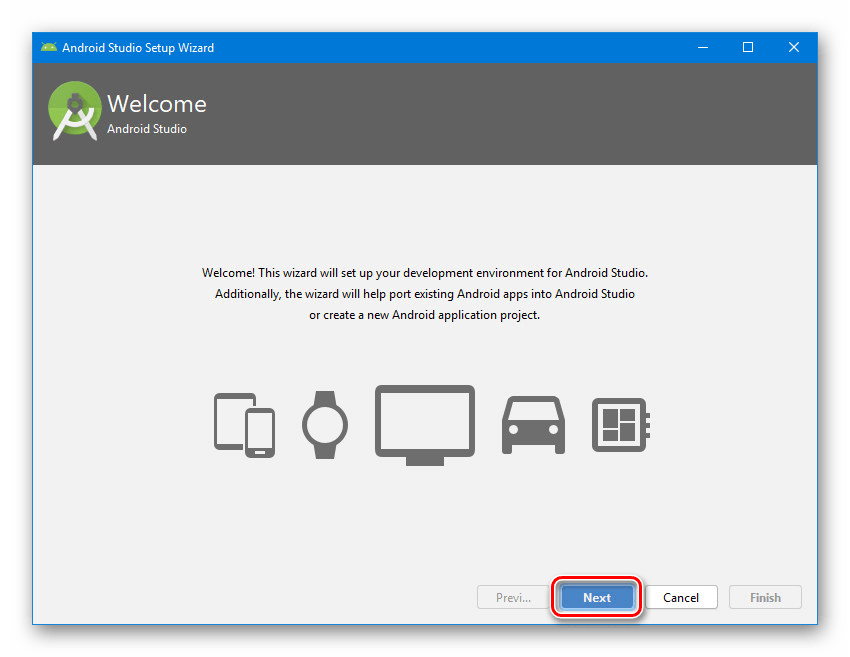Select the phone and tablet devices icon
Viewport: 850px width, 657px height.
(243, 425)
